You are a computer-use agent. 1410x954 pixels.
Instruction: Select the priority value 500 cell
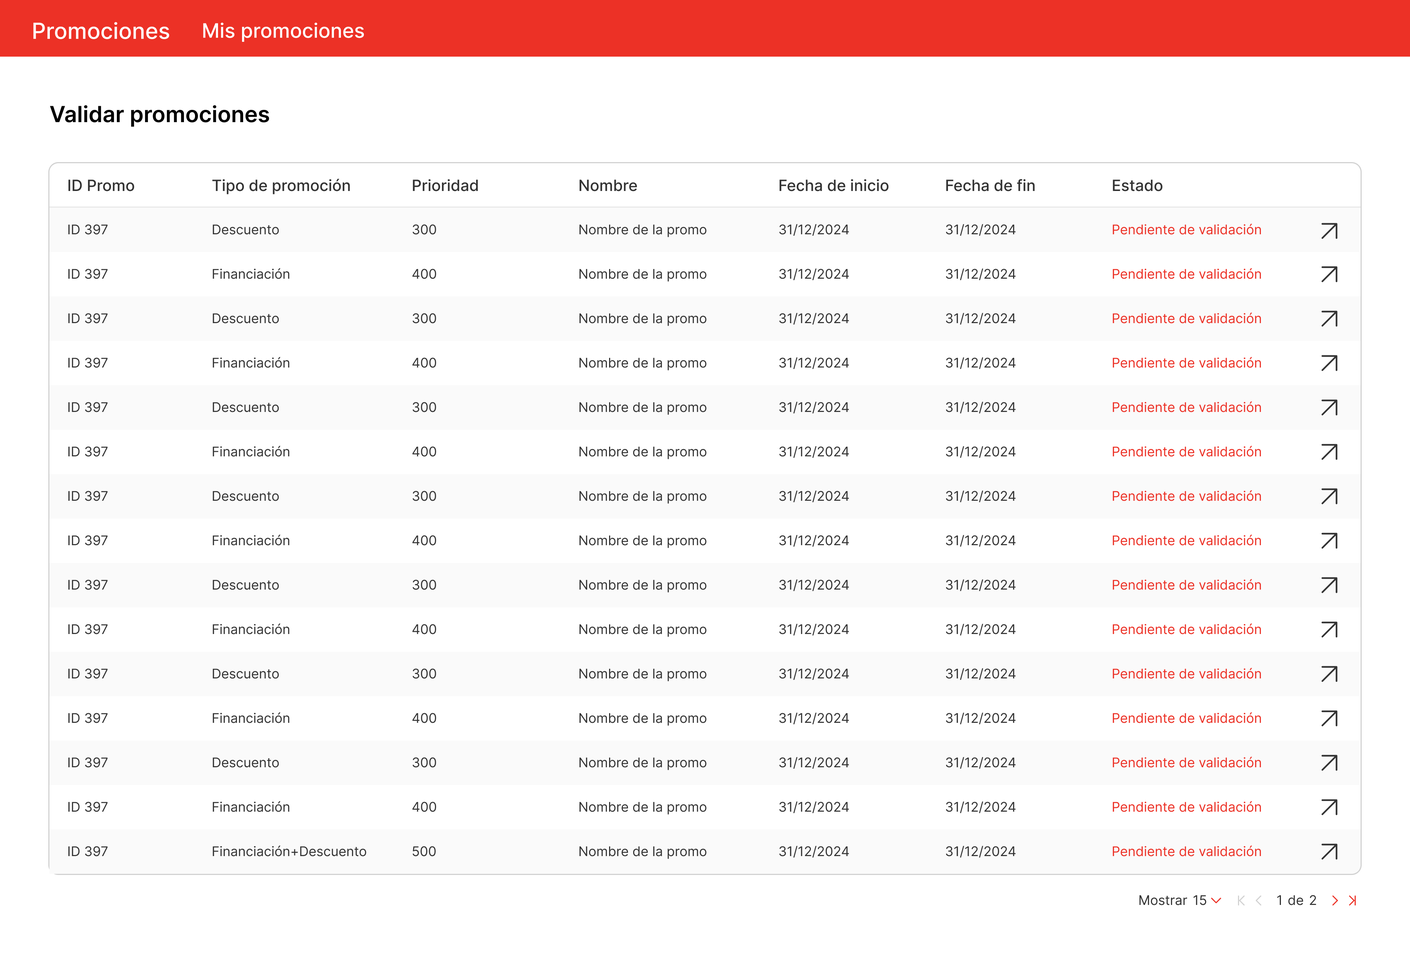424,852
